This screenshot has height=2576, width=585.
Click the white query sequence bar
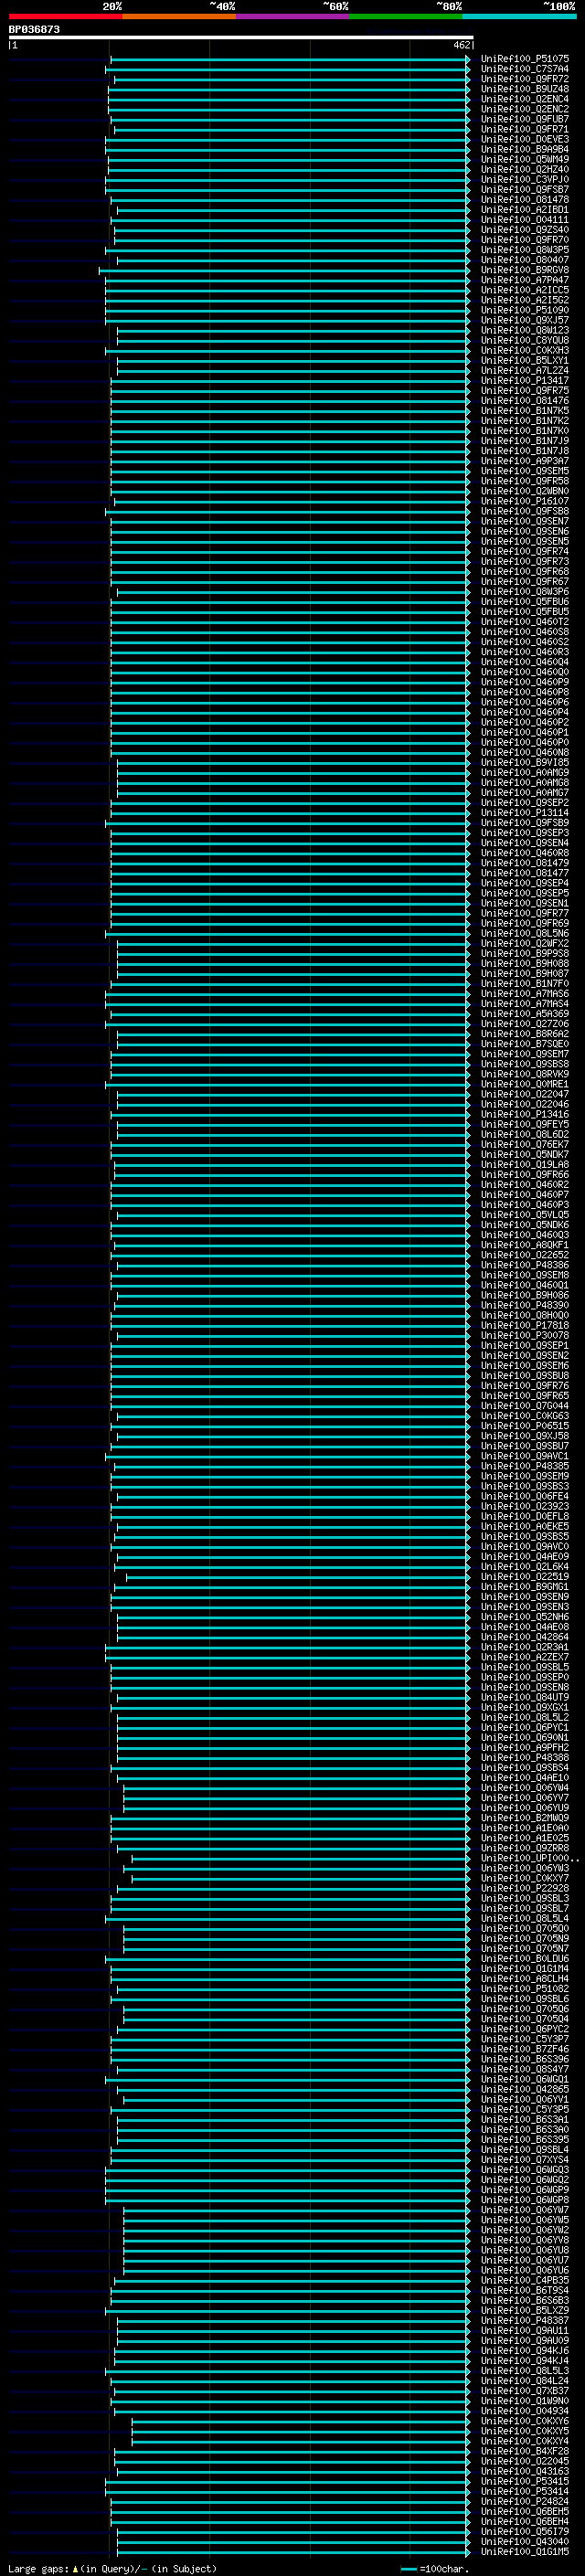click(x=240, y=37)
